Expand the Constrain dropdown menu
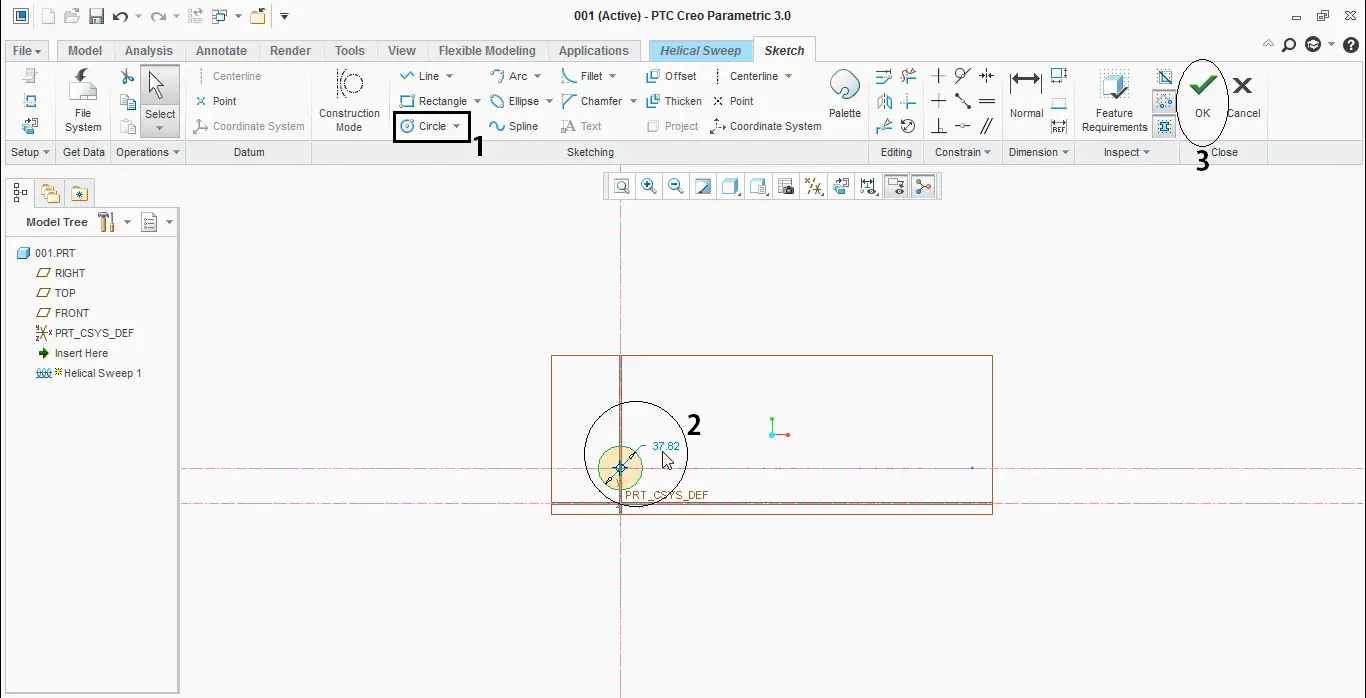The height and width of the screenshot is (698, 1366). point(962,151)
